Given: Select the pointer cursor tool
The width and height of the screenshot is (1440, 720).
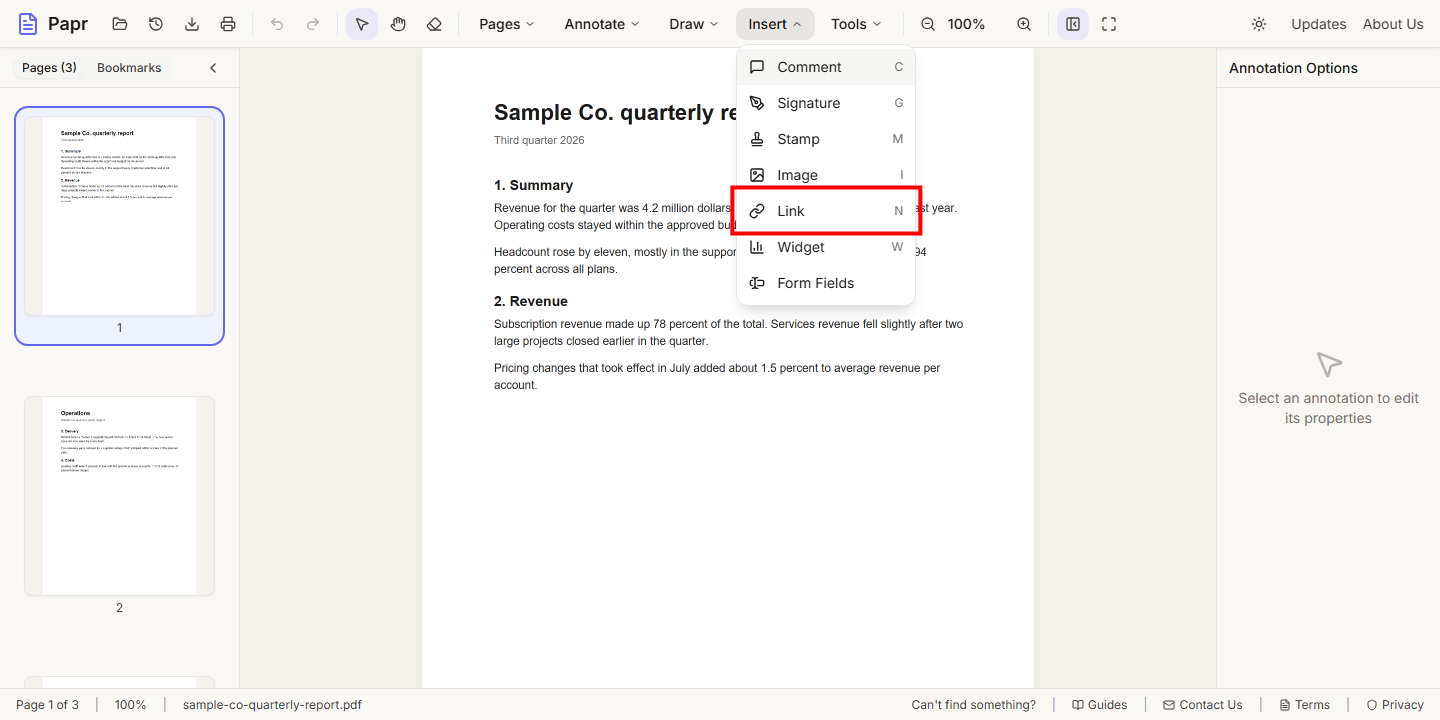Looking at the screenshot, I should pyautogui.click(x=362, y=24).
